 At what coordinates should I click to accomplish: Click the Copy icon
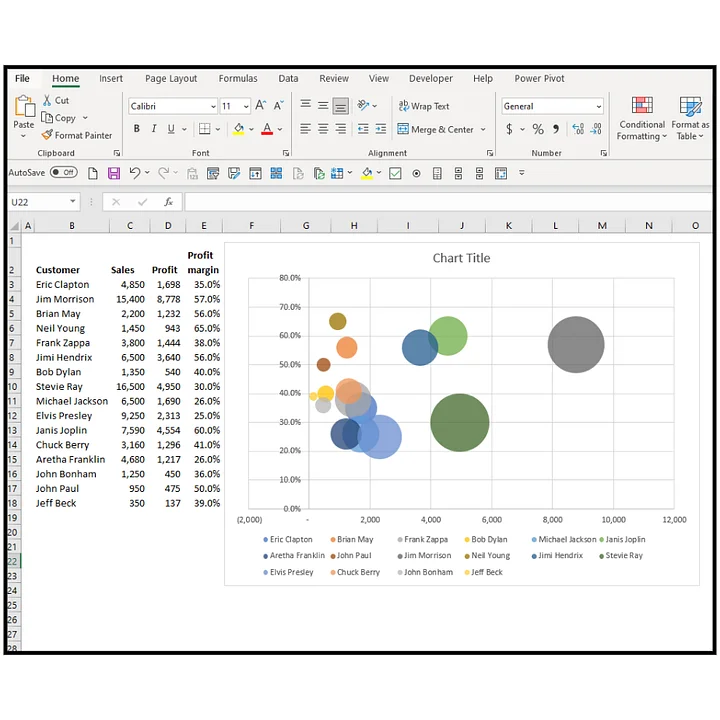coord(47,118)
